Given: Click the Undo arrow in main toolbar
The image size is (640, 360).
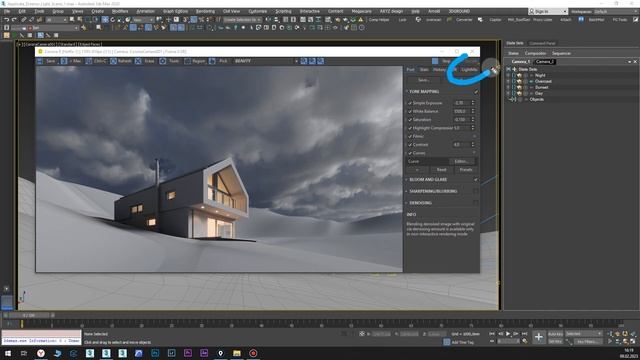Looking at the screenshot, I should click(6, 19).
